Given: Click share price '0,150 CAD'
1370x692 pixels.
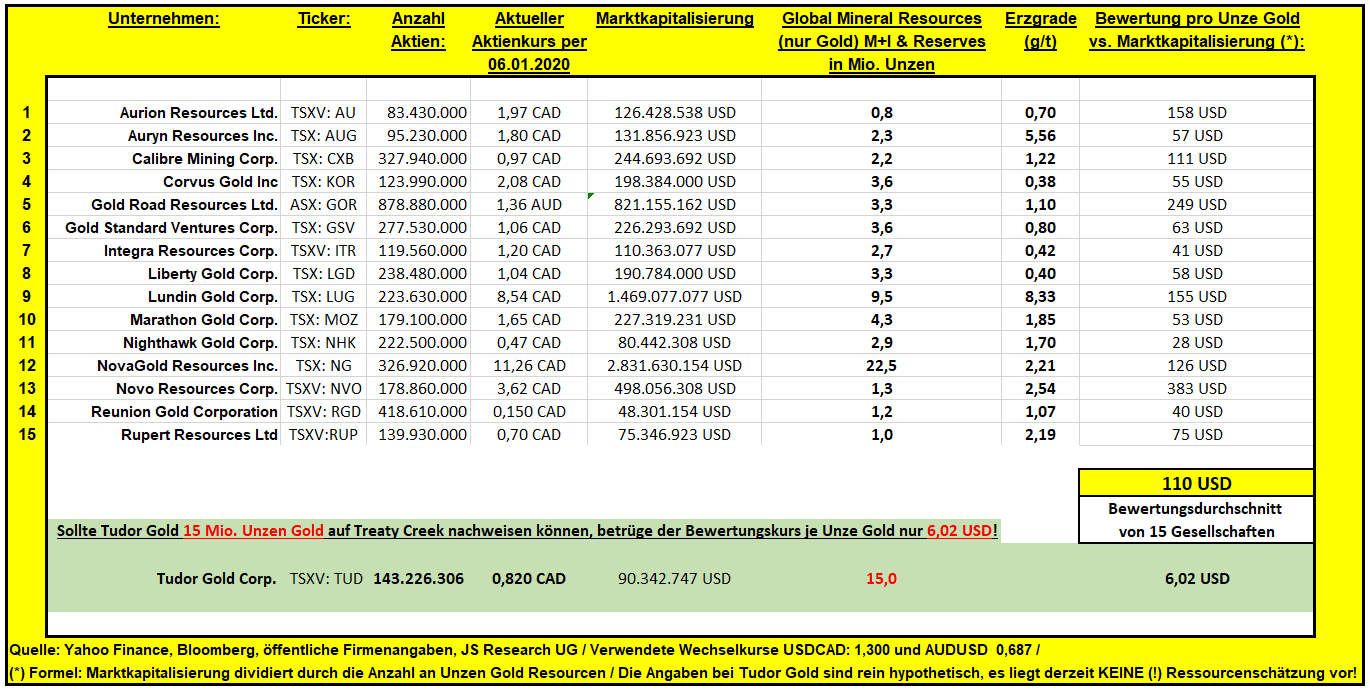Looking at the screenshot, I should (x=529, y=412).
